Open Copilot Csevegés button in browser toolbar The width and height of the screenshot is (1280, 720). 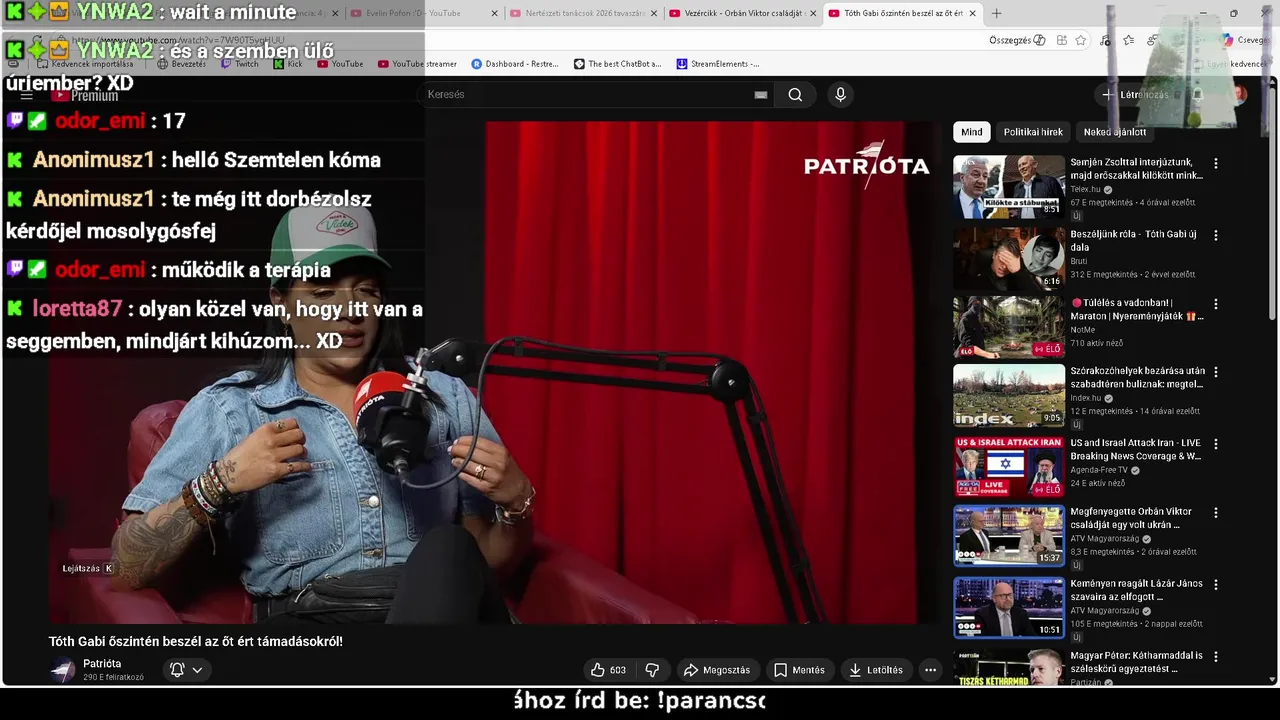(1246, 40)
